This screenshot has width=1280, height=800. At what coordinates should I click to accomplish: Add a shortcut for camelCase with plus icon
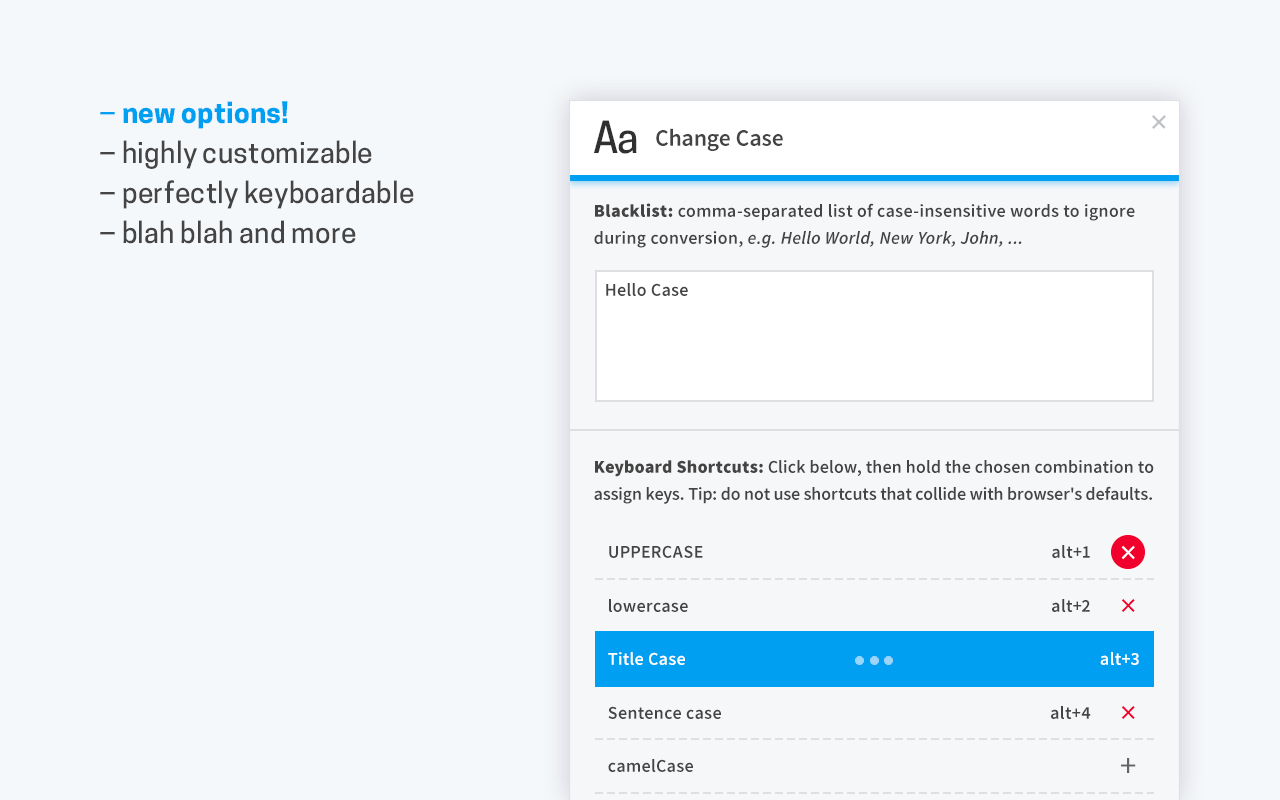pos(1128,766)
